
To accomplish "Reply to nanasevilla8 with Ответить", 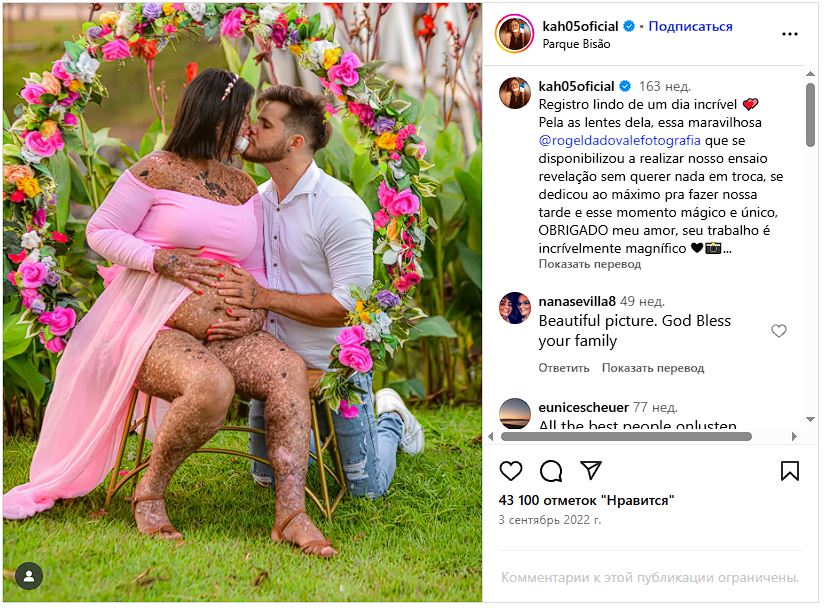I will coord(564,368).
